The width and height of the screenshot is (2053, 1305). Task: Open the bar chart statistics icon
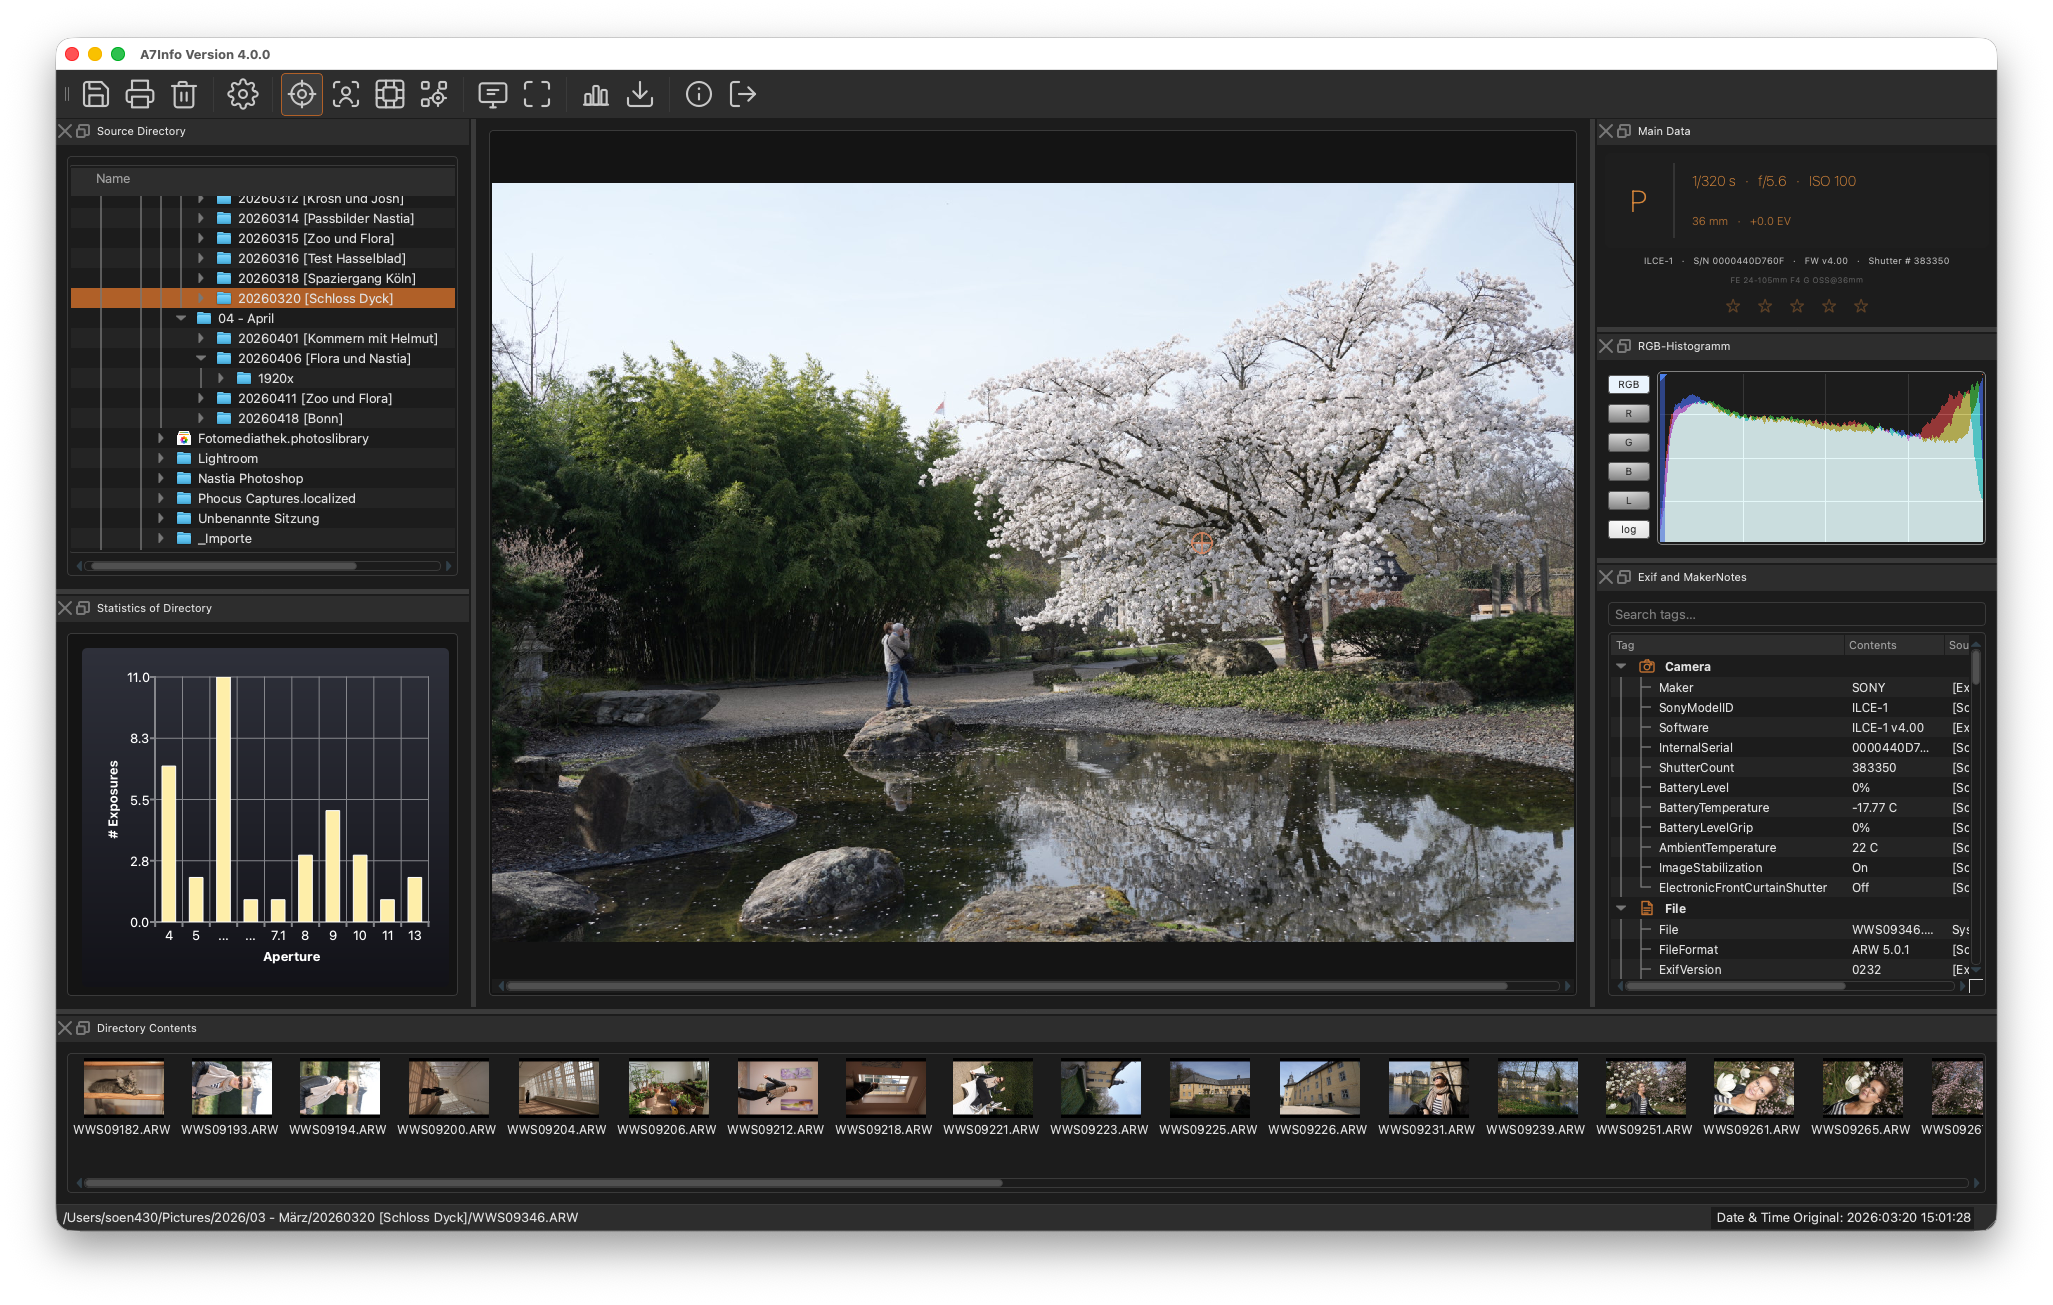596,94
